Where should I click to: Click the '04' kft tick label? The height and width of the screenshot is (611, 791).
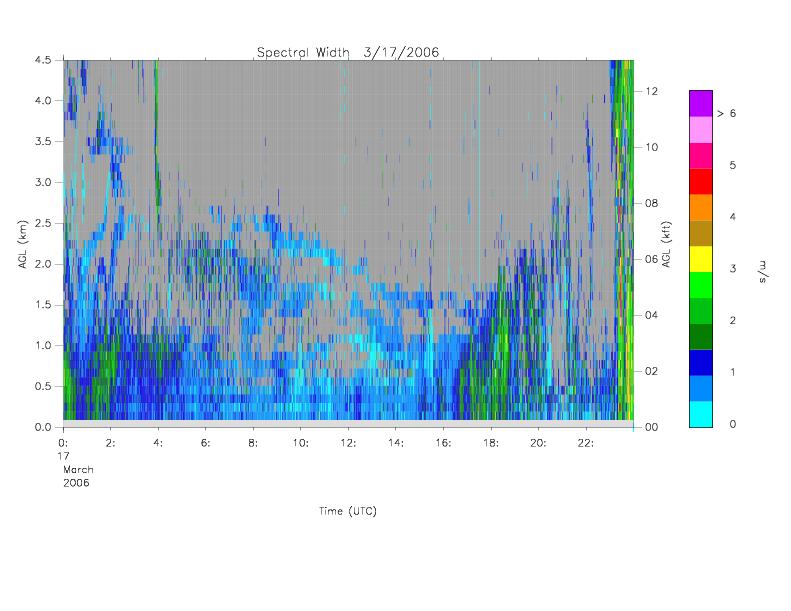click(x=651, y=315)
